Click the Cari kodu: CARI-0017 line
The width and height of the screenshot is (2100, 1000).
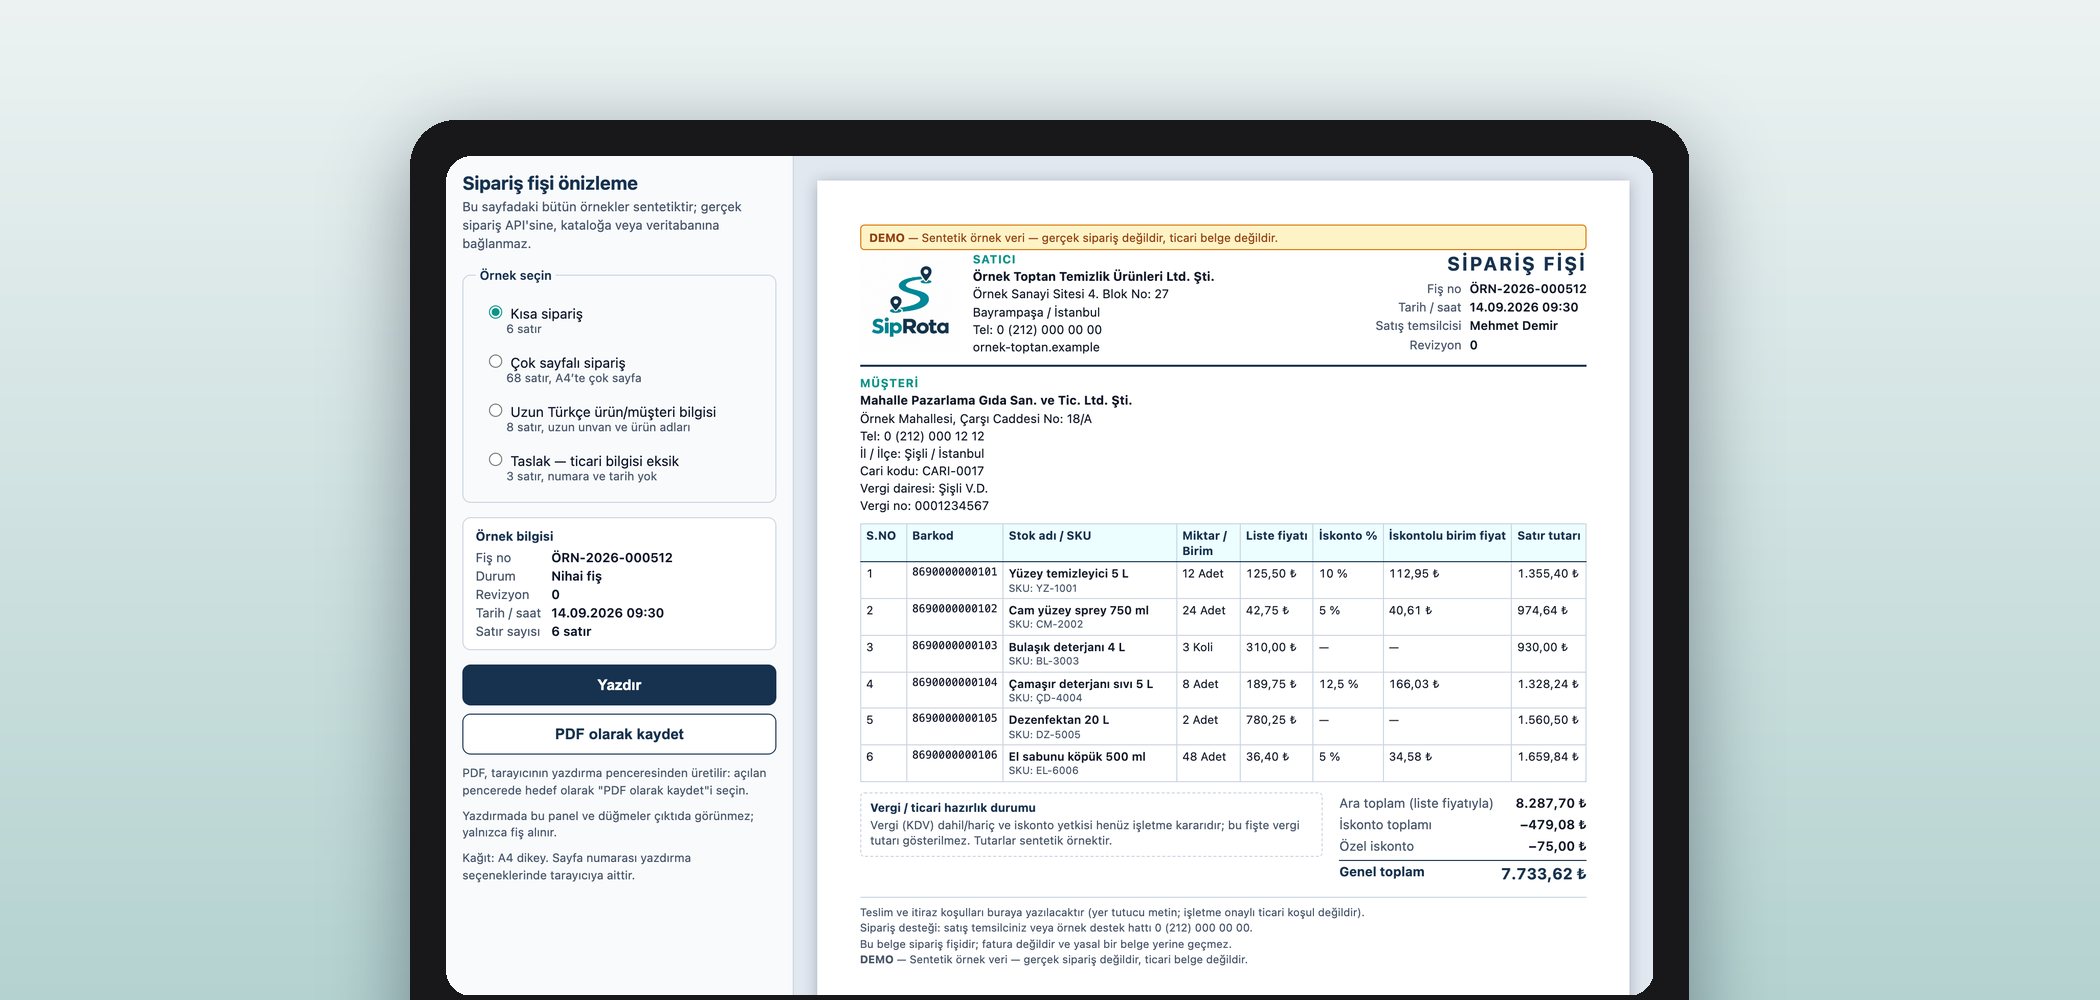coord(921,471)
